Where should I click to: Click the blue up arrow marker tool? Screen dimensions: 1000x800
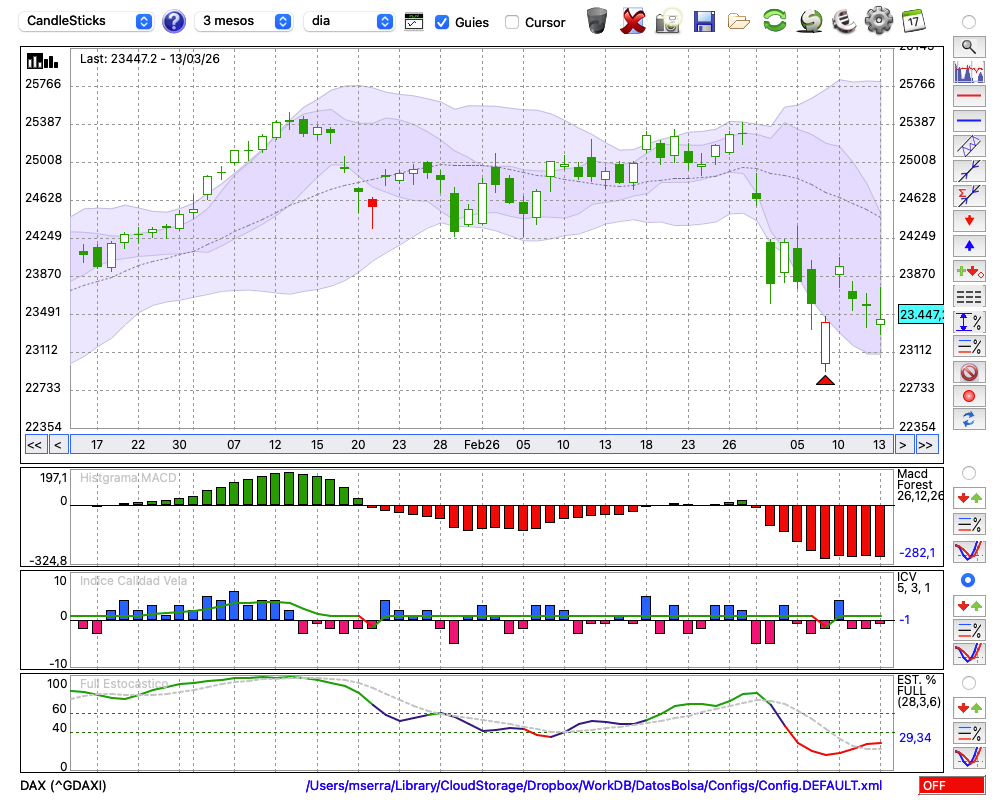[x=968, y=245]
